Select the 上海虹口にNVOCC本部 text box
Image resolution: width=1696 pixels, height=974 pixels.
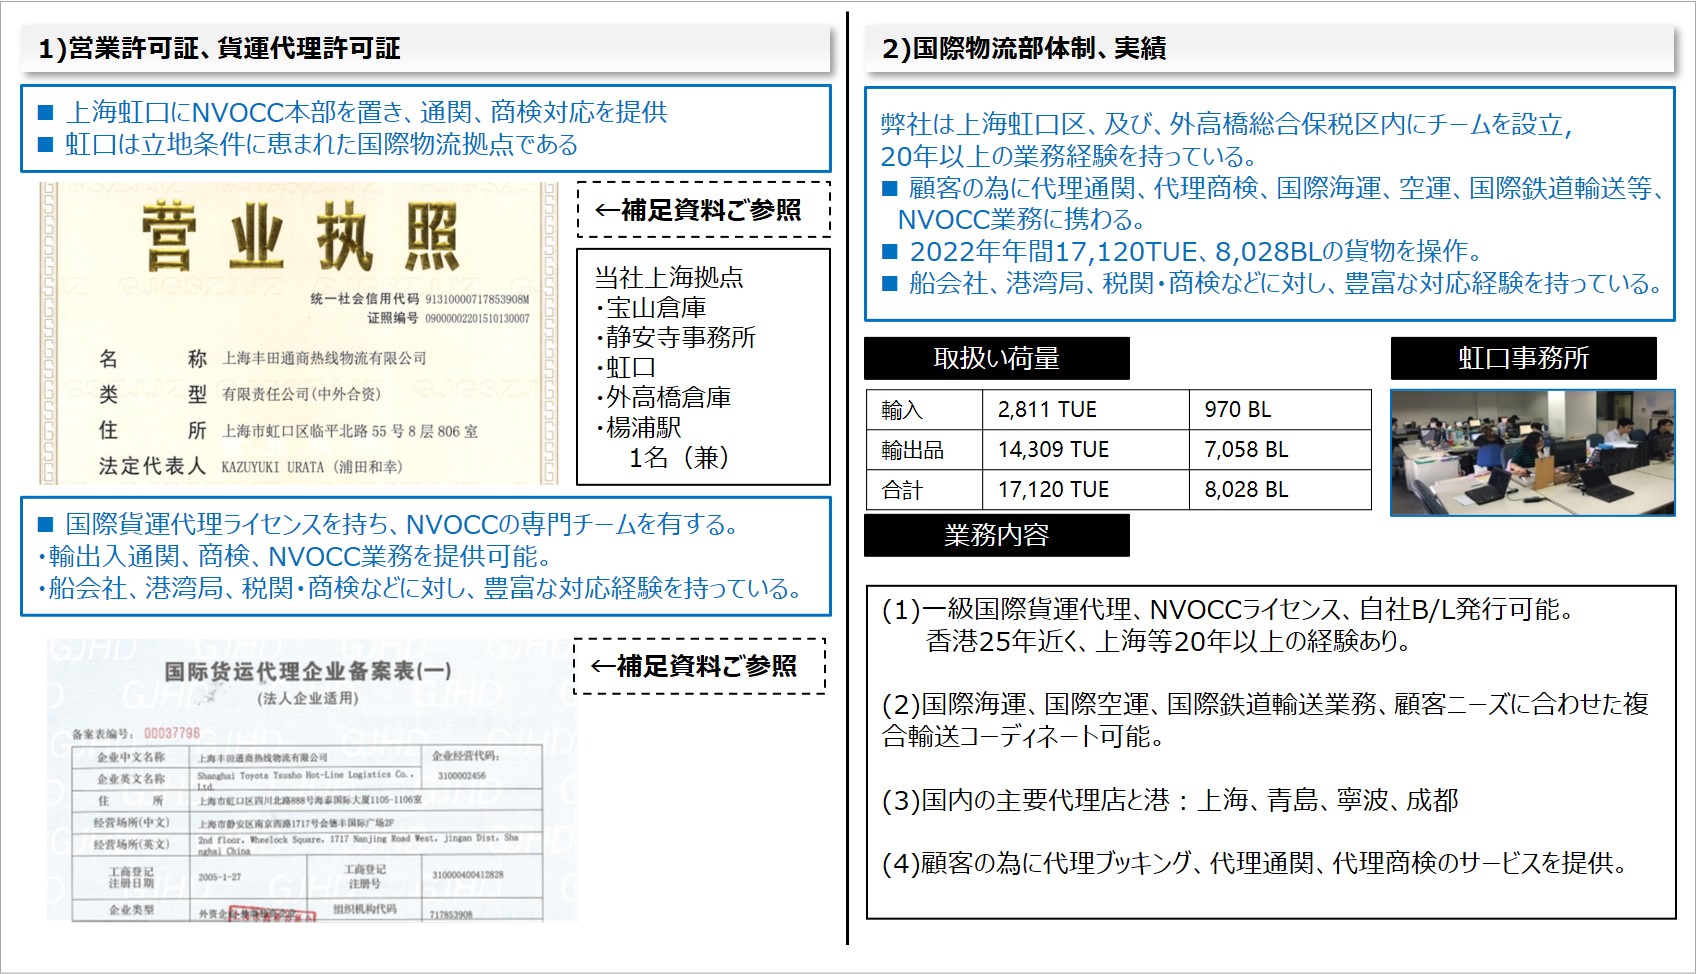point(425,128)
